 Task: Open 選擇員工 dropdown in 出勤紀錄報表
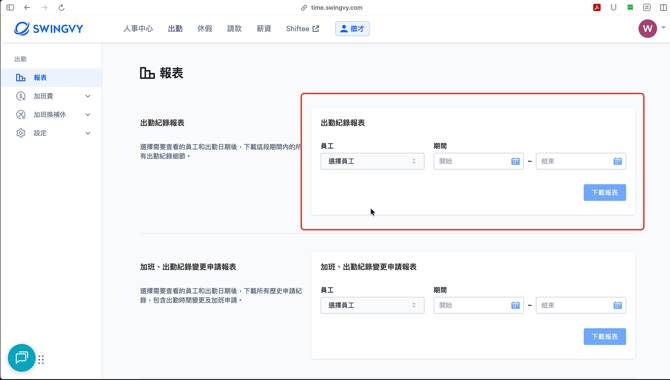point(372,161)
